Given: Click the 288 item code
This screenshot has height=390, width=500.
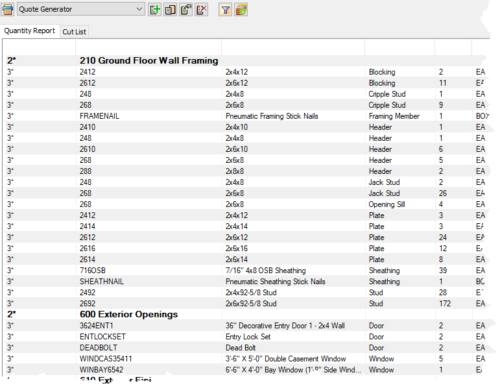Looking at the screenshot, I should click(85, 171).
